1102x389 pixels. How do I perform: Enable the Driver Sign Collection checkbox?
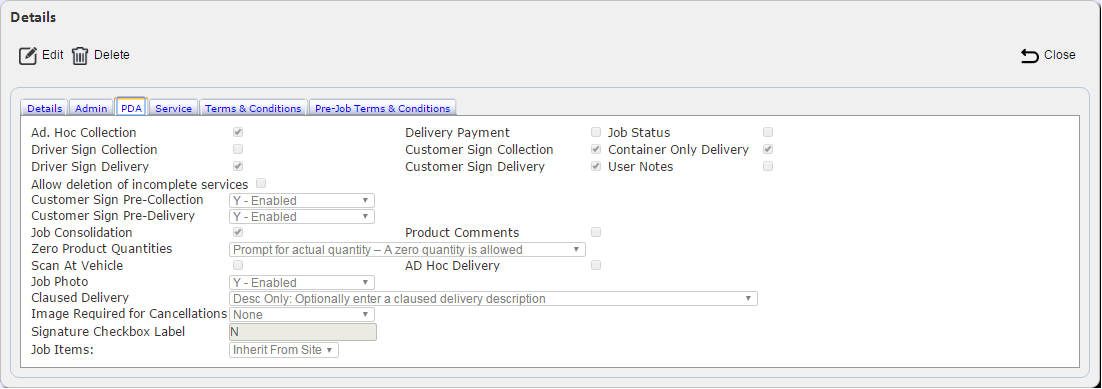(x=238, y=149)
